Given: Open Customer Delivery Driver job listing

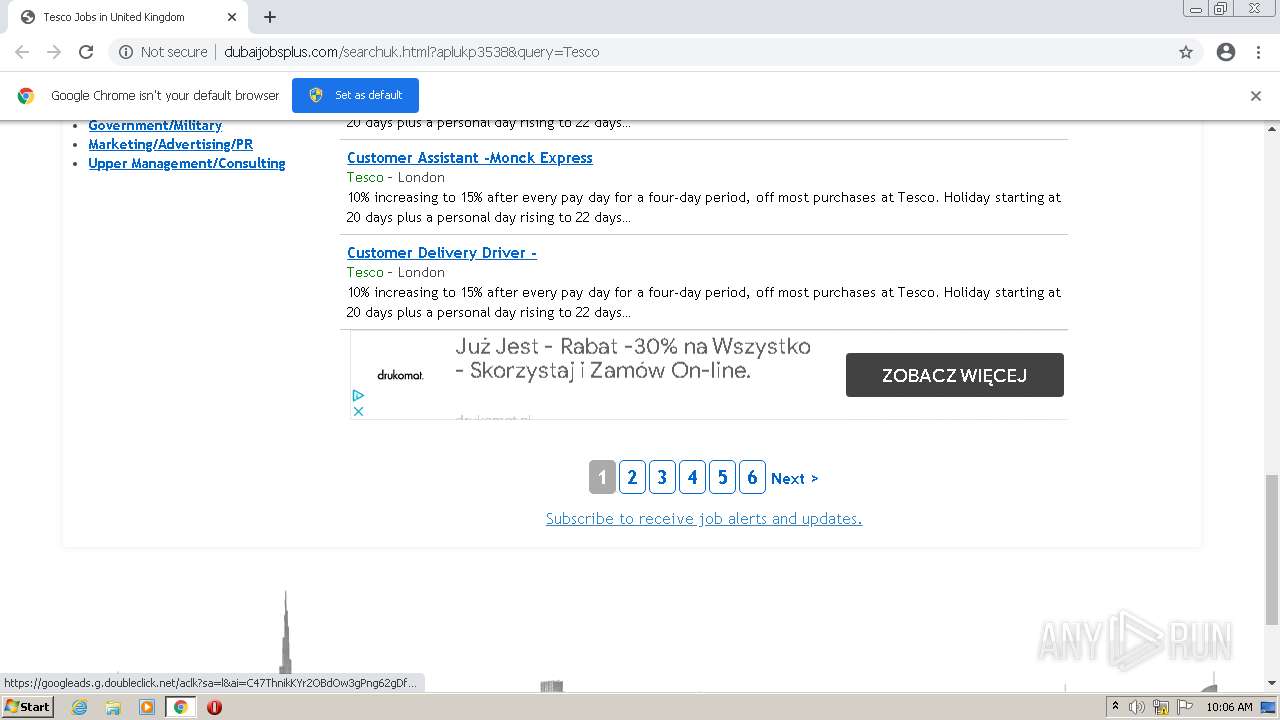Looking at the screenshot, I should (x=442, y=253).
